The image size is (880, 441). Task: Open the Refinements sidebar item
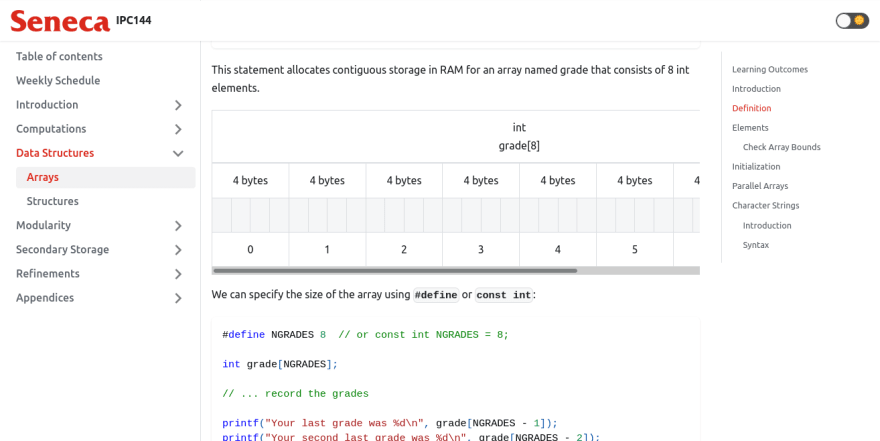pyautogui.click(x=48, y=273)
